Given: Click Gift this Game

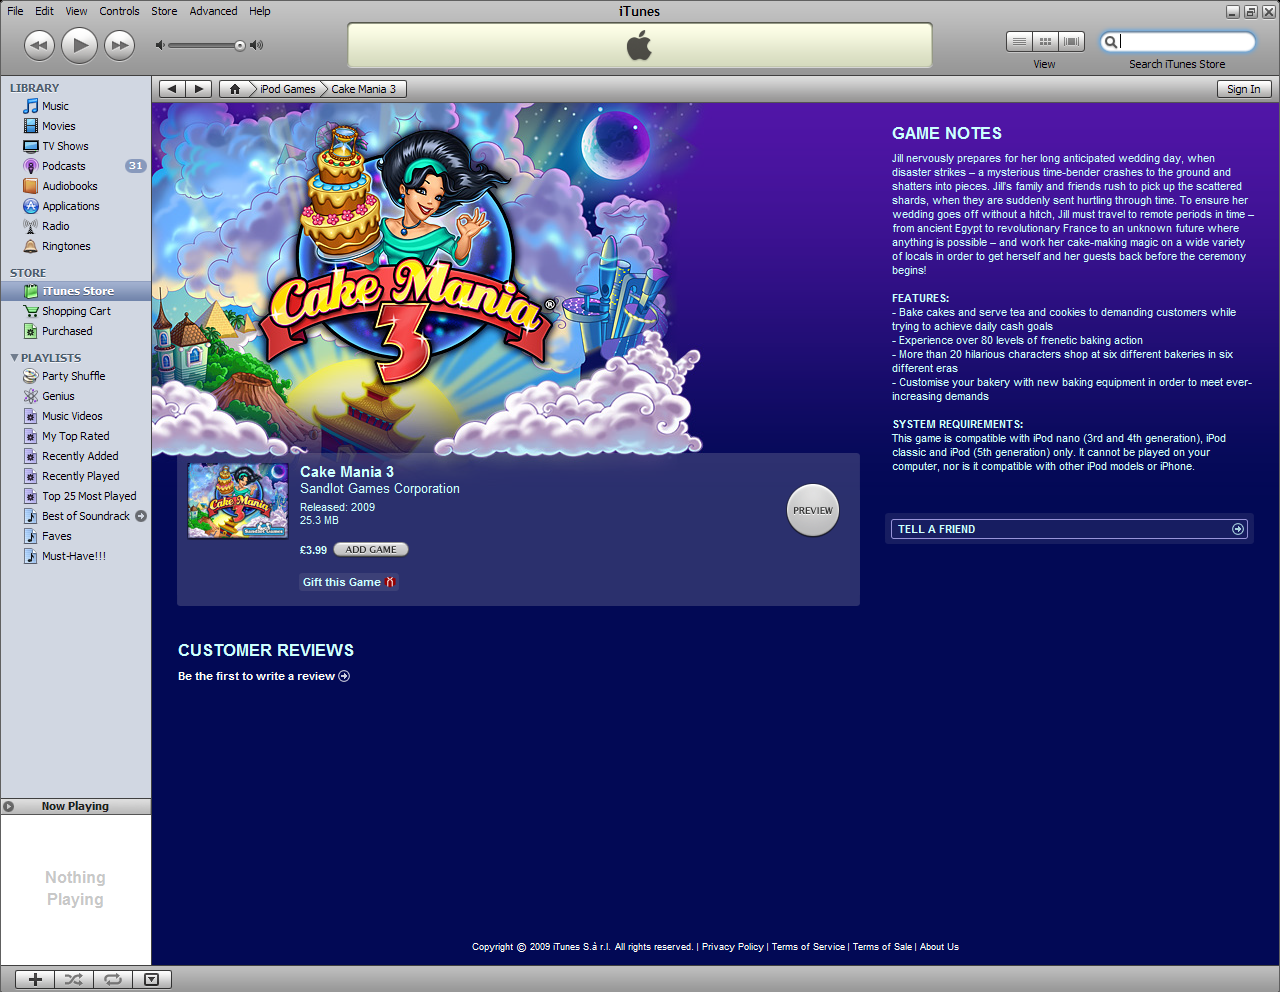Looking at the screenshot, I should [x=349, y=582].
